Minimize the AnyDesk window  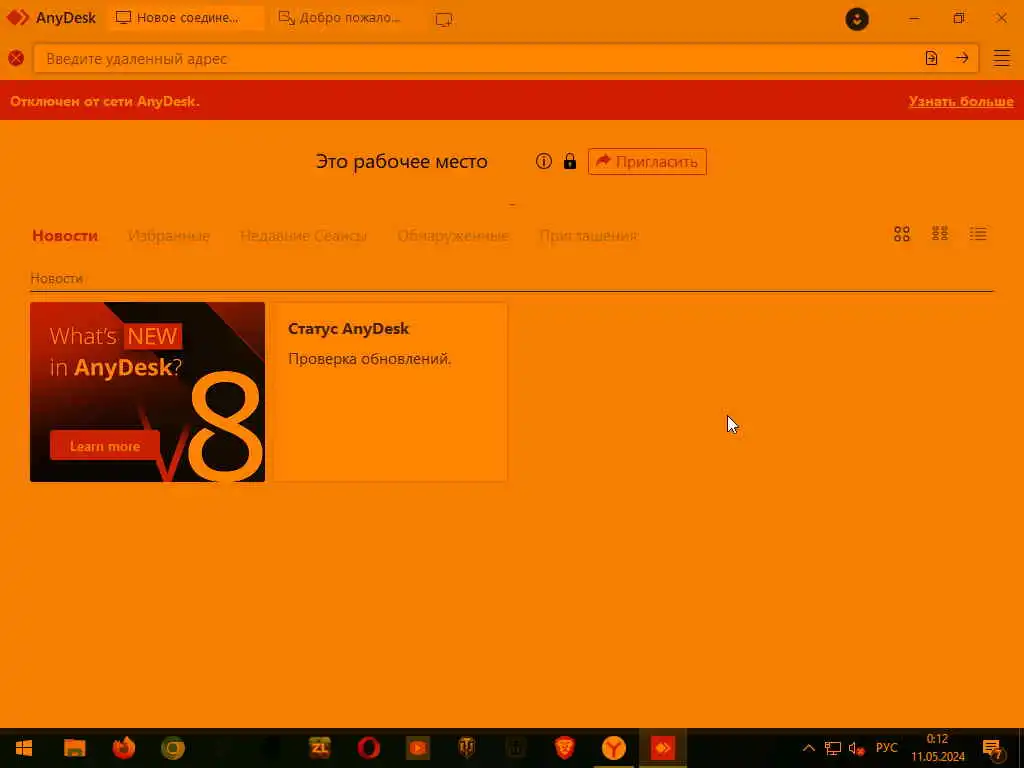914,18
